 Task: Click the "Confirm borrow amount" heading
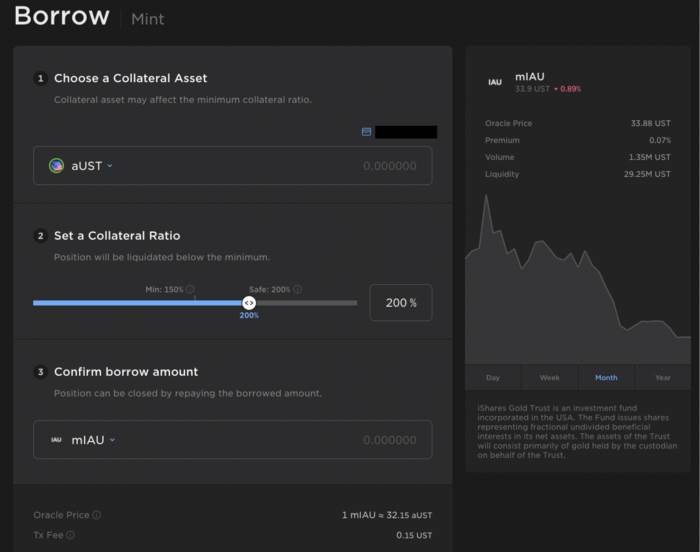126,372
